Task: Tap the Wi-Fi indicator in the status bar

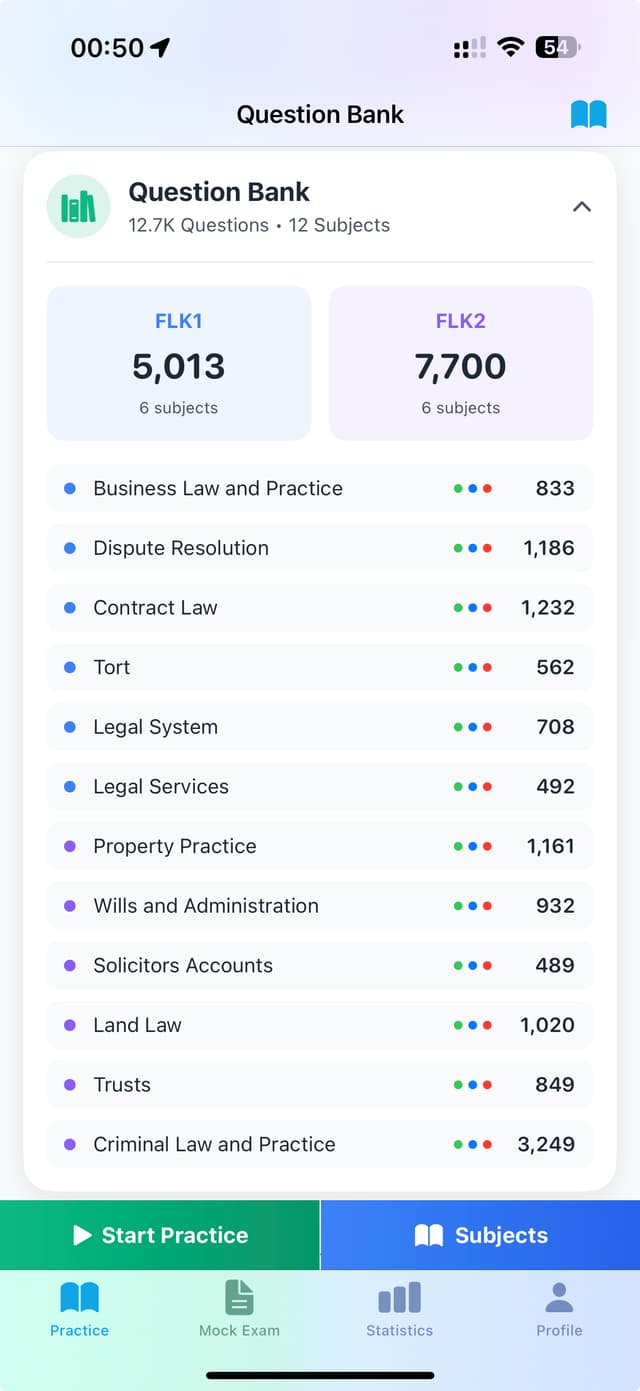Action: pyautogui.click(x=510, y=46)
